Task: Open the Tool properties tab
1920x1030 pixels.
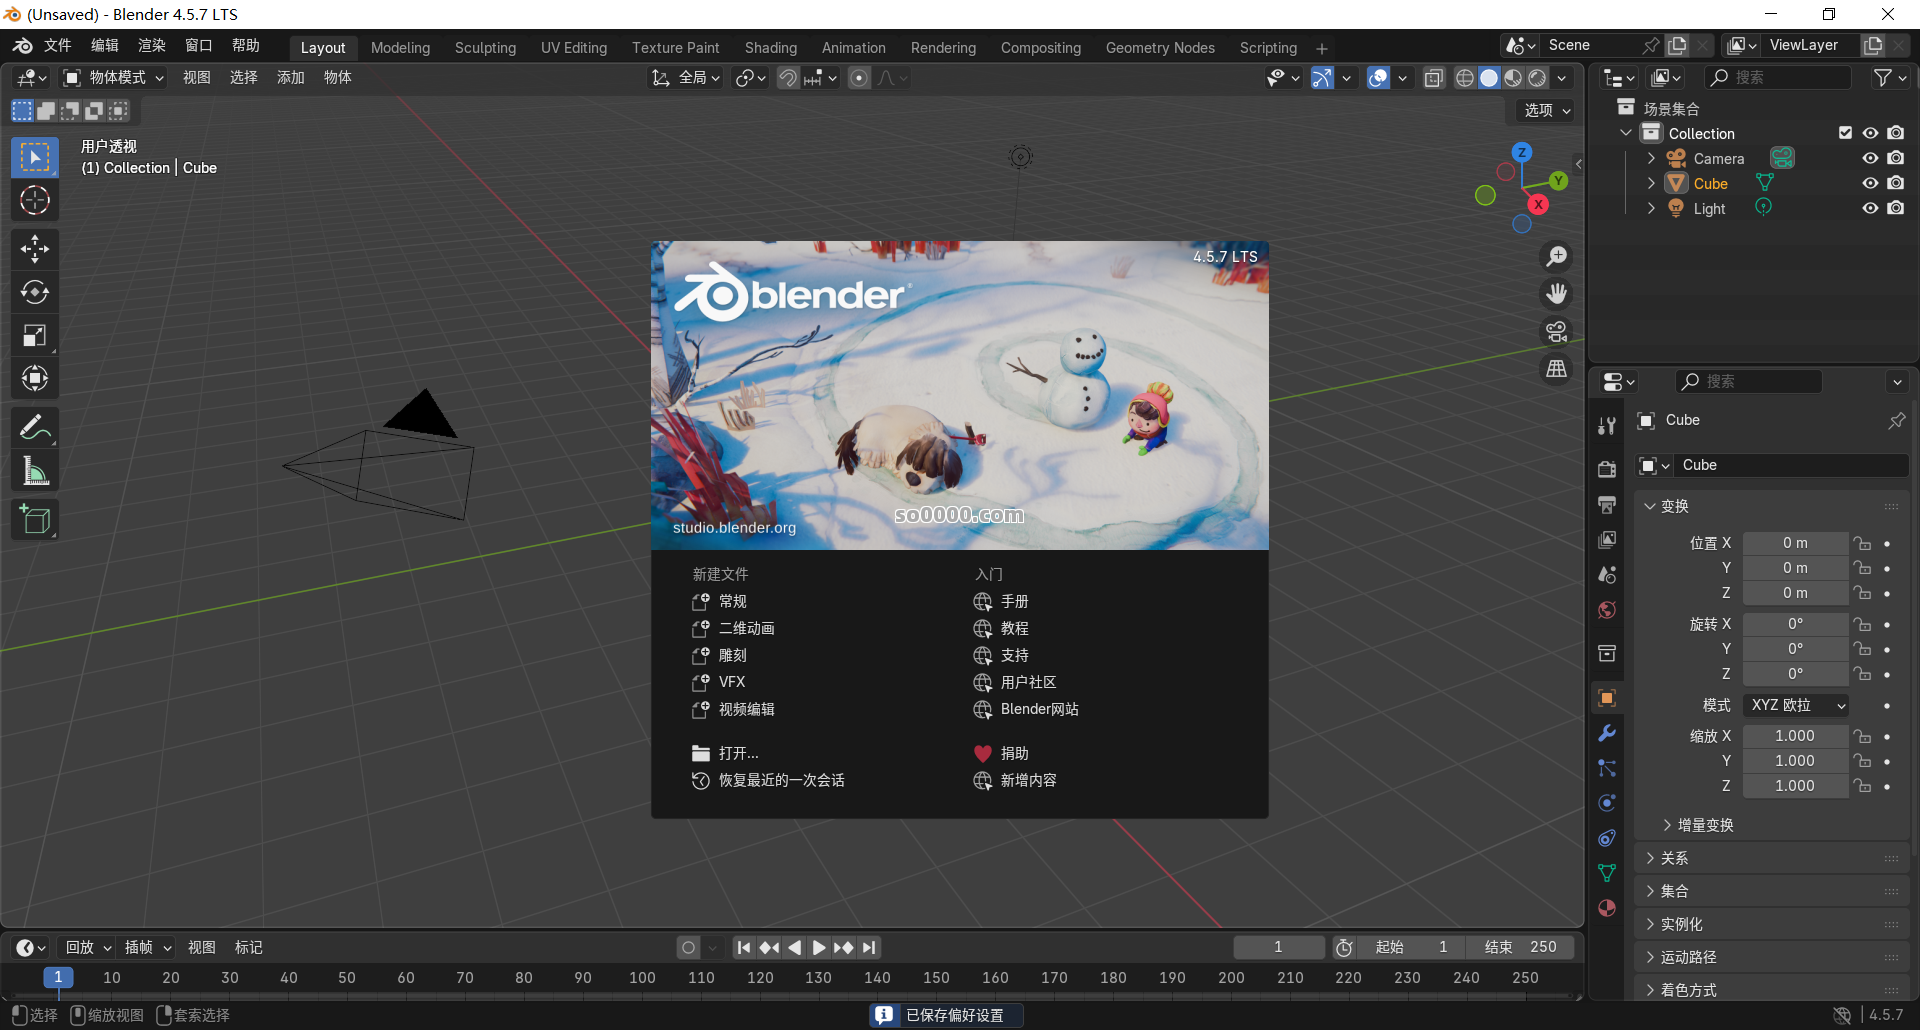Action: [1607, 426]
